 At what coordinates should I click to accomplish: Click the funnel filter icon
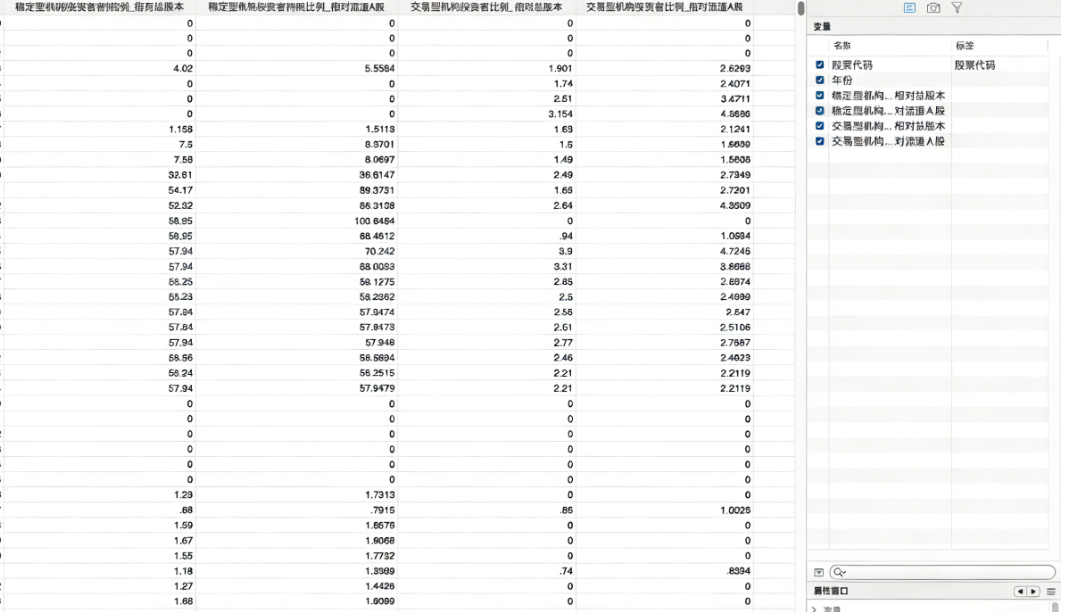pyautogui.click(x=957, y=8)
